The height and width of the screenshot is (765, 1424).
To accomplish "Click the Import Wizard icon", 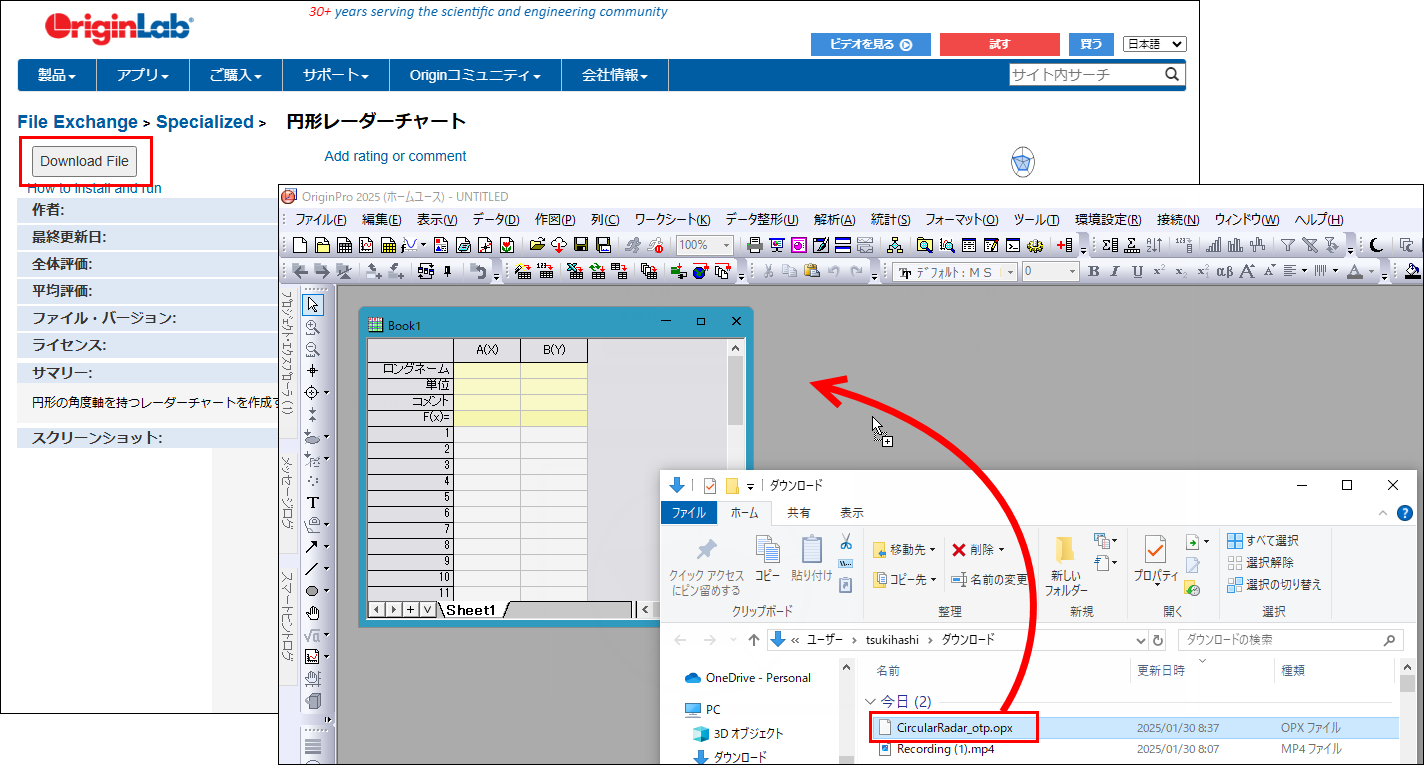I will tap(523, 271).
